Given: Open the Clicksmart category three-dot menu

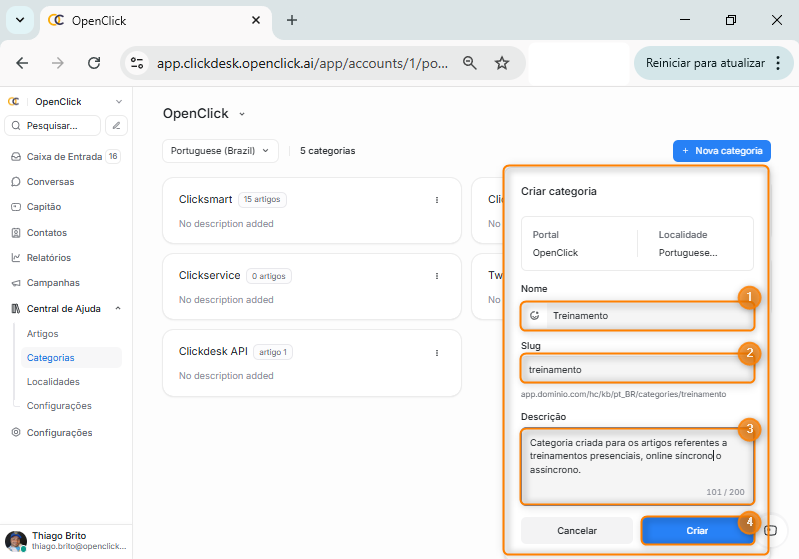Looking at the screenshot, I should 437,200.
